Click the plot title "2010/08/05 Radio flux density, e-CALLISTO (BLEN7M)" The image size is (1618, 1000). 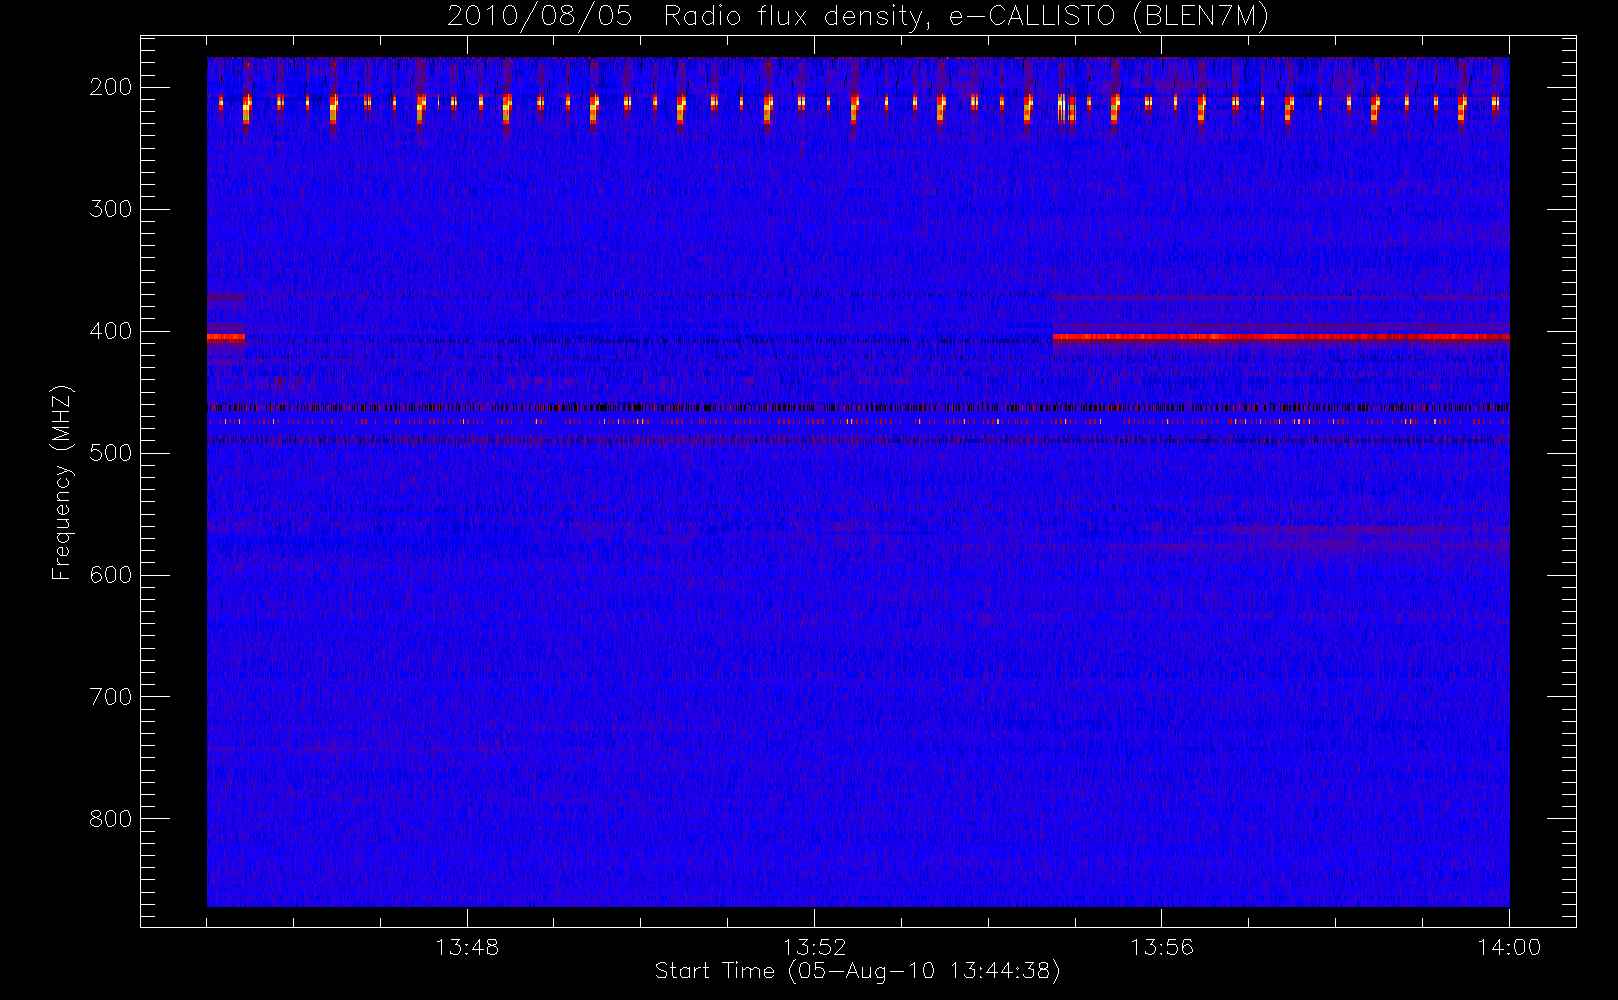pyautogui.click(x=858, y=17)
